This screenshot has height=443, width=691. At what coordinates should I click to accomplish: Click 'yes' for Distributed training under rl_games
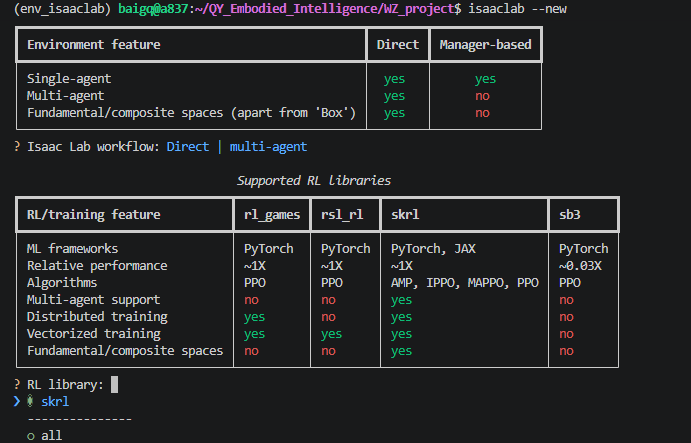click(x=254, y=317)
